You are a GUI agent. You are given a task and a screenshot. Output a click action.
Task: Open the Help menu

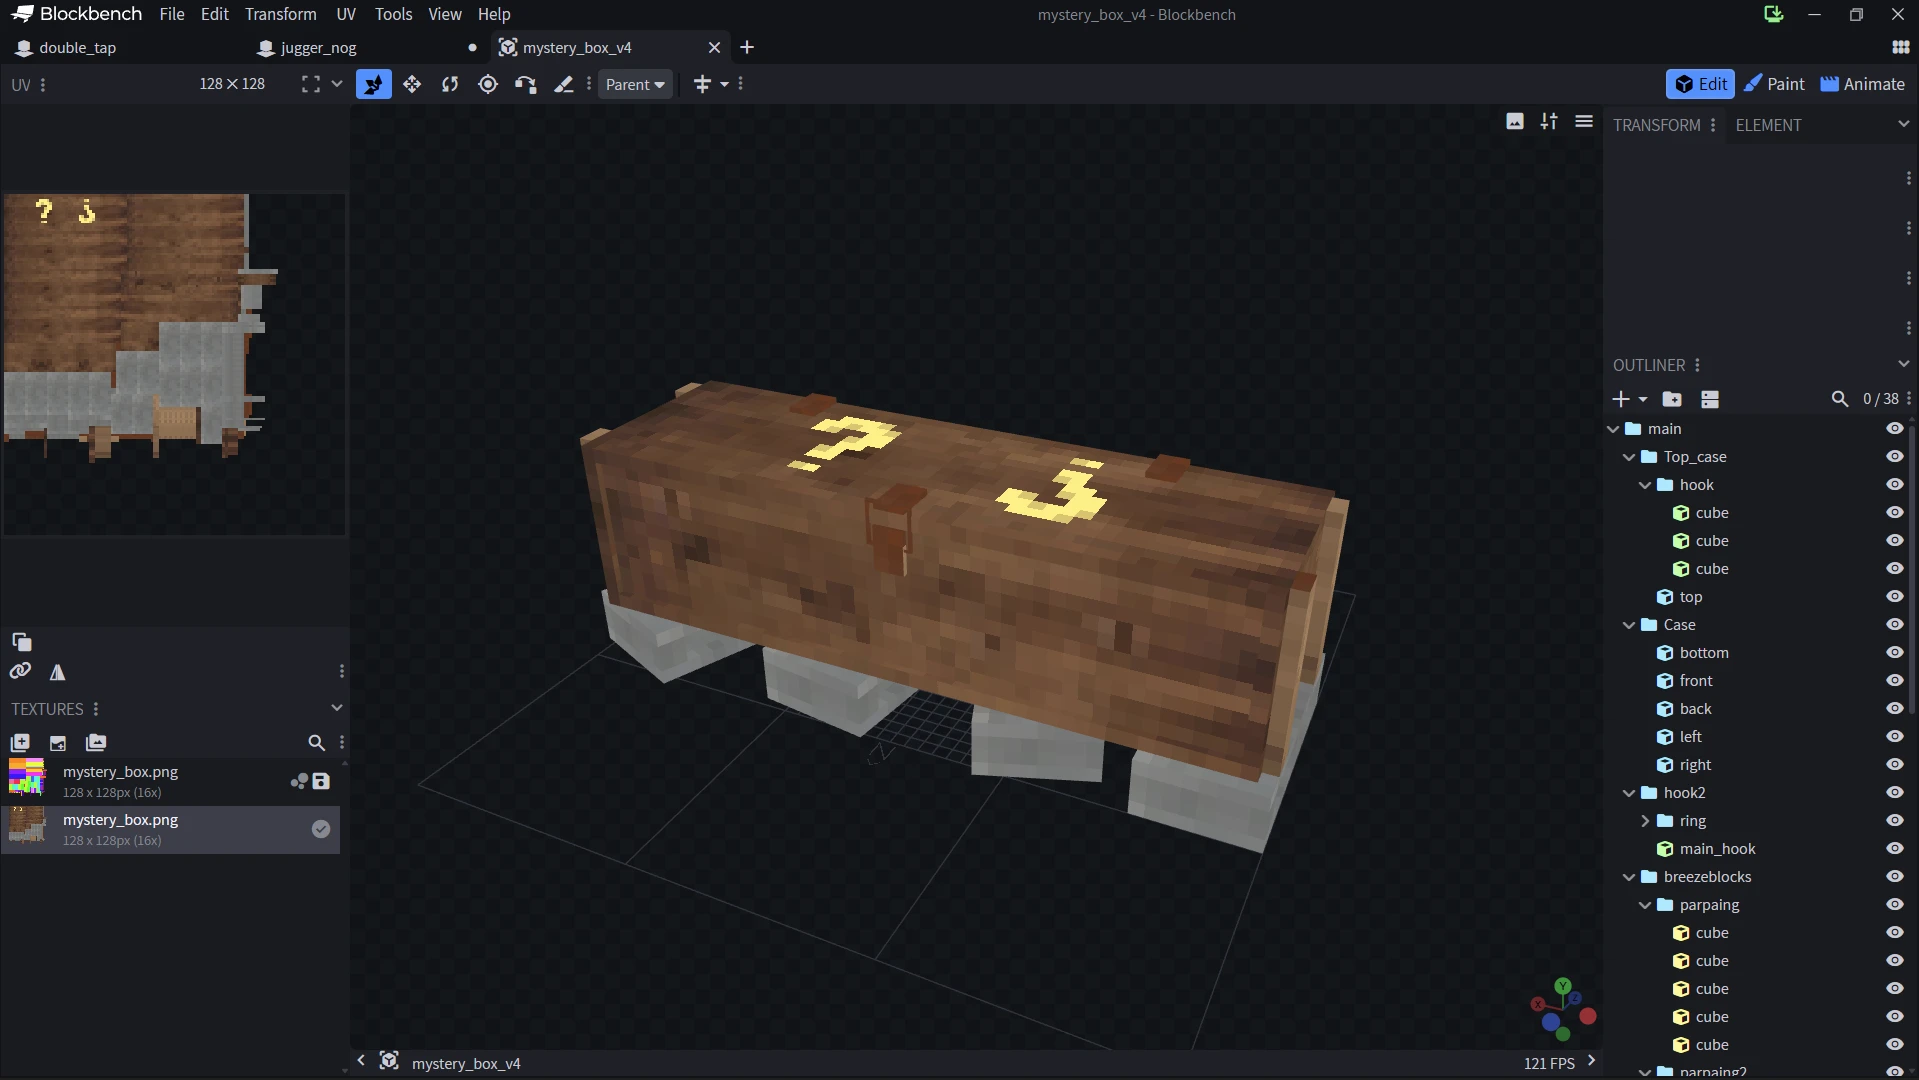click(494, 14)
